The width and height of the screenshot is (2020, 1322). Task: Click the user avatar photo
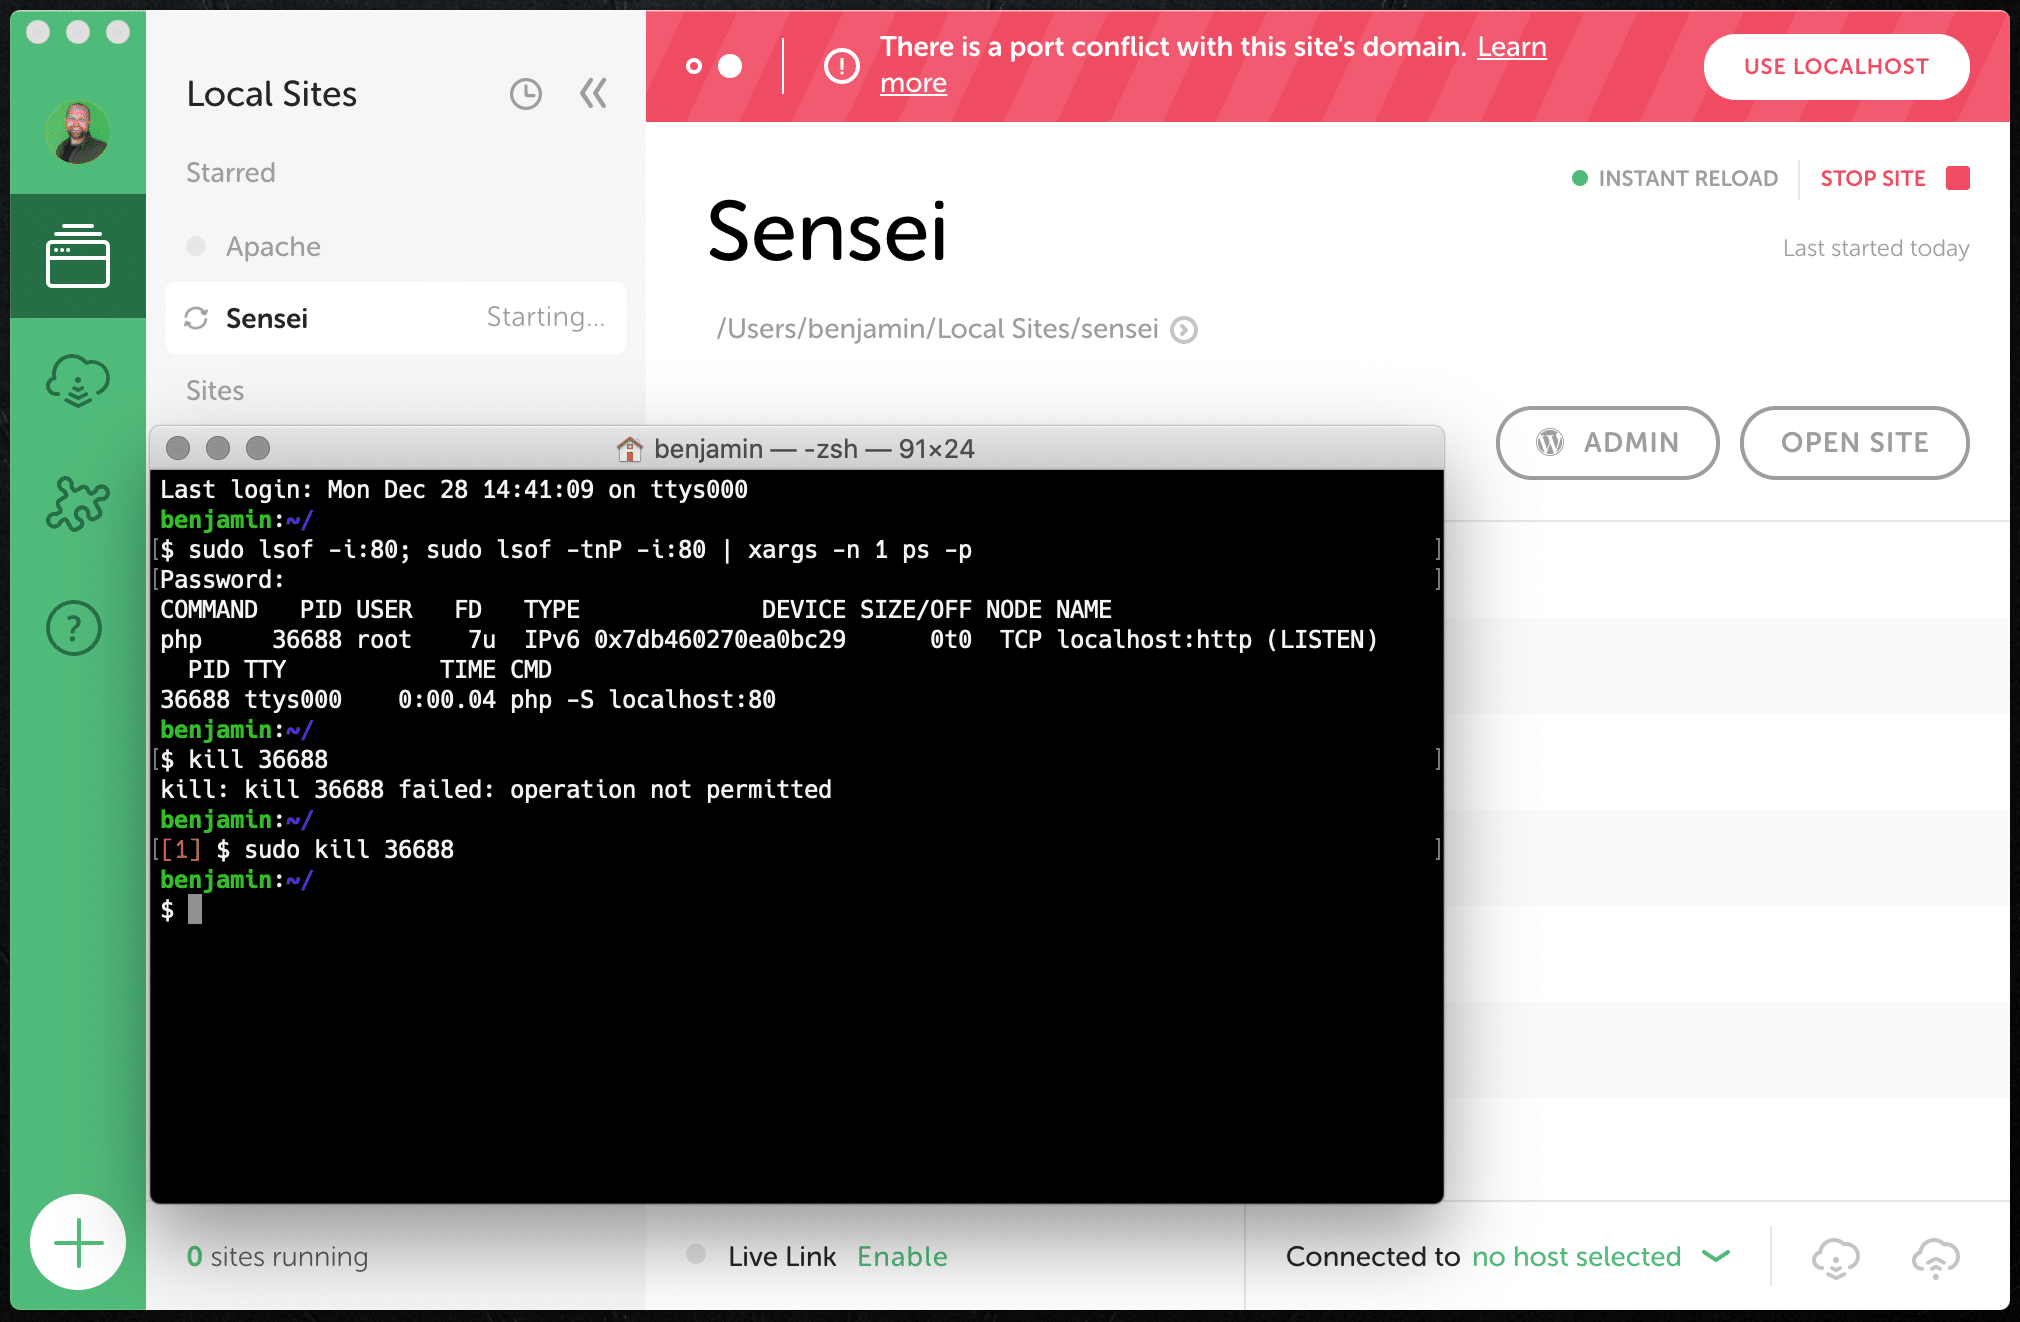click(77, 132)
